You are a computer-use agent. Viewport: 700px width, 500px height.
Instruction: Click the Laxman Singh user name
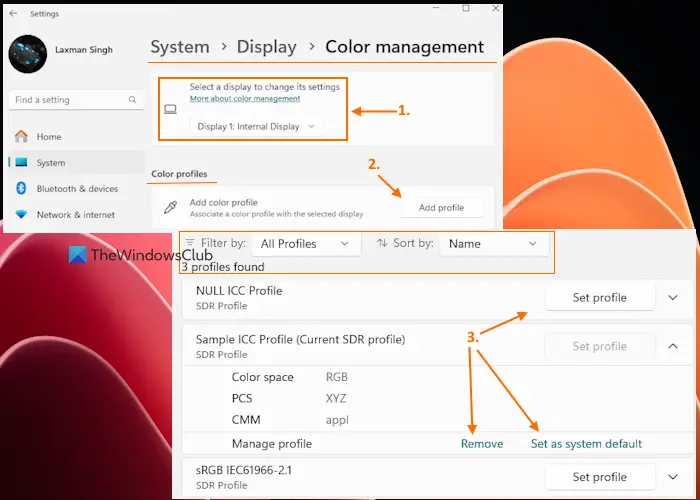pyautogui.click(x=83, y=50)
